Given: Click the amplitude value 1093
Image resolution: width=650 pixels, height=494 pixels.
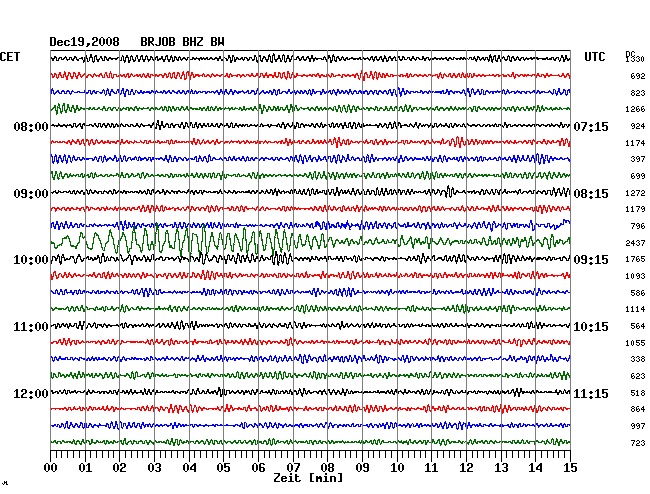Looking at the screenshot, I should click(x=635, y=276).
